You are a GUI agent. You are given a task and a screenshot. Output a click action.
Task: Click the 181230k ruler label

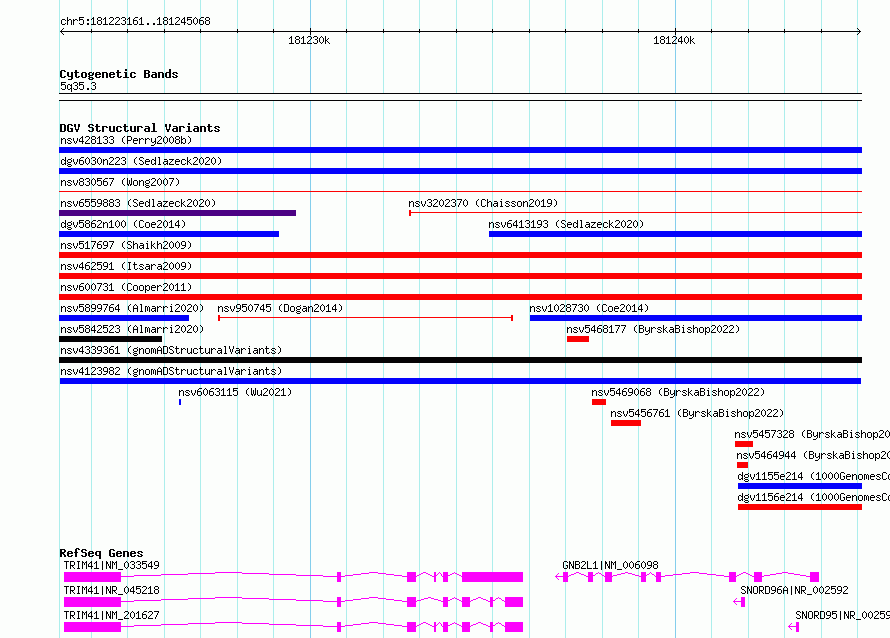(x=309, y=40)
